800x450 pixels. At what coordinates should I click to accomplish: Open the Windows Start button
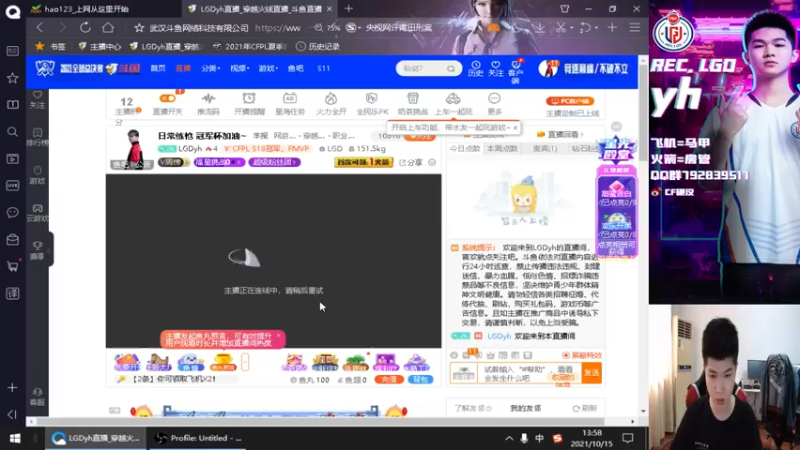(x=15, y=438)
